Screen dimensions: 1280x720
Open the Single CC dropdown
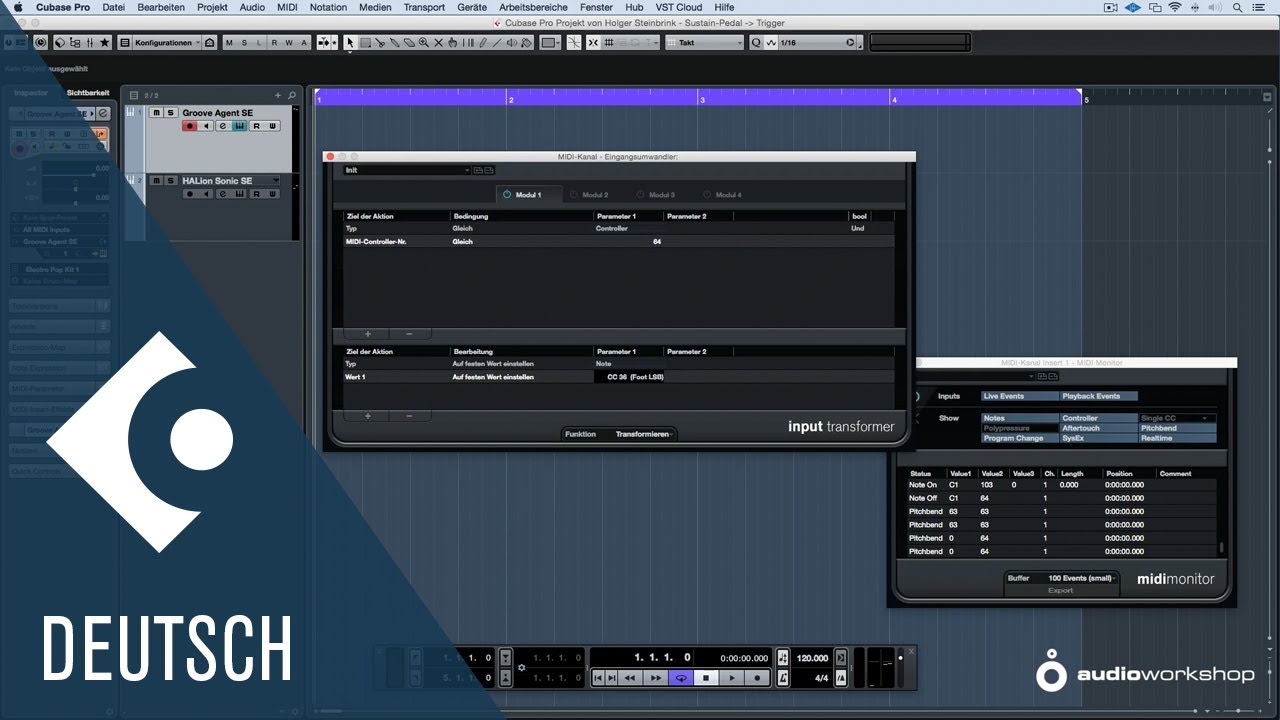(x=1177, y=418)
